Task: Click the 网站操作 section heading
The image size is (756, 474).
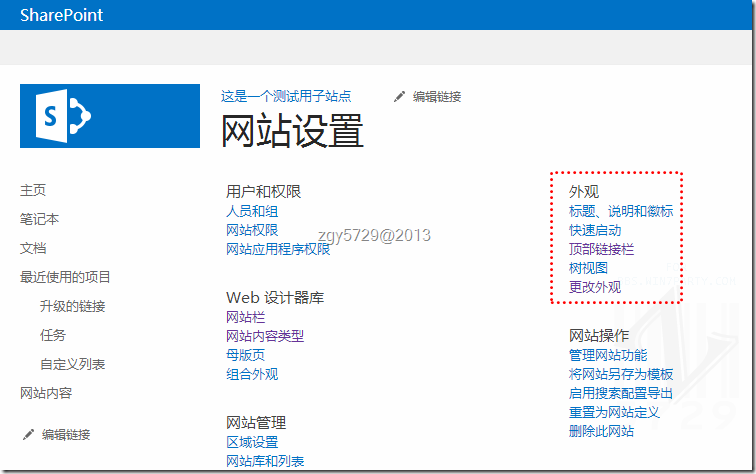Action: tap(599, 336)
